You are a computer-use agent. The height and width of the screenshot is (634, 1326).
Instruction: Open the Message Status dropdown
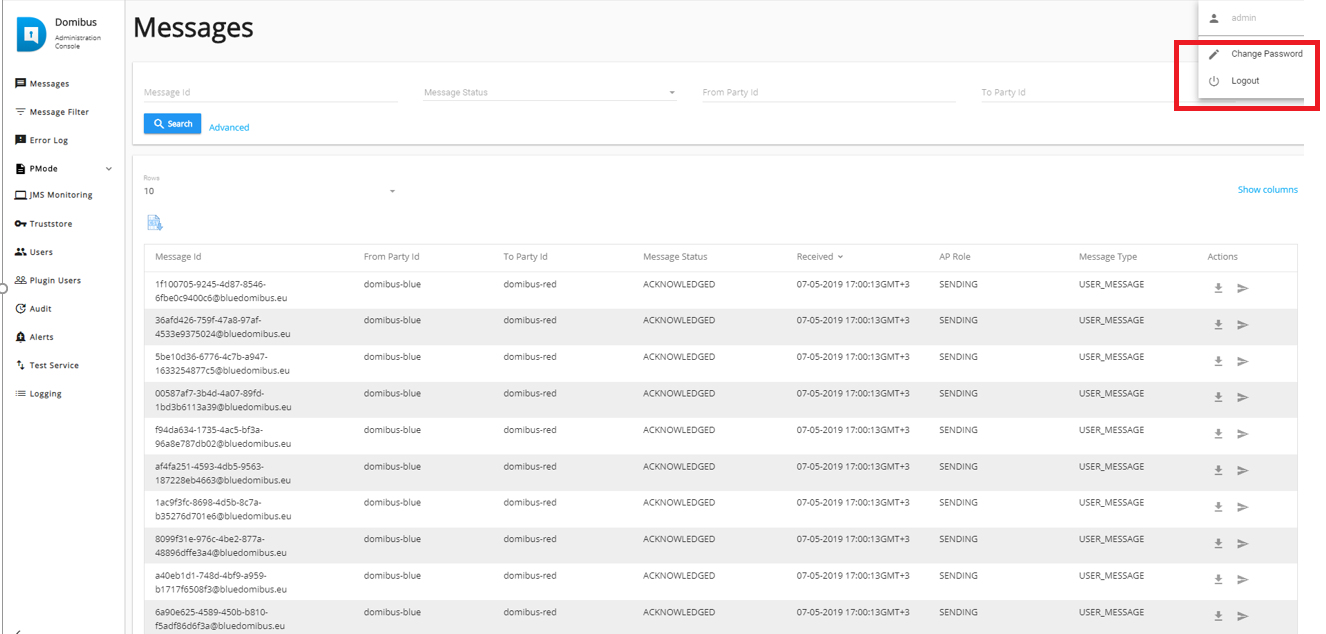[x=550, y=92]
